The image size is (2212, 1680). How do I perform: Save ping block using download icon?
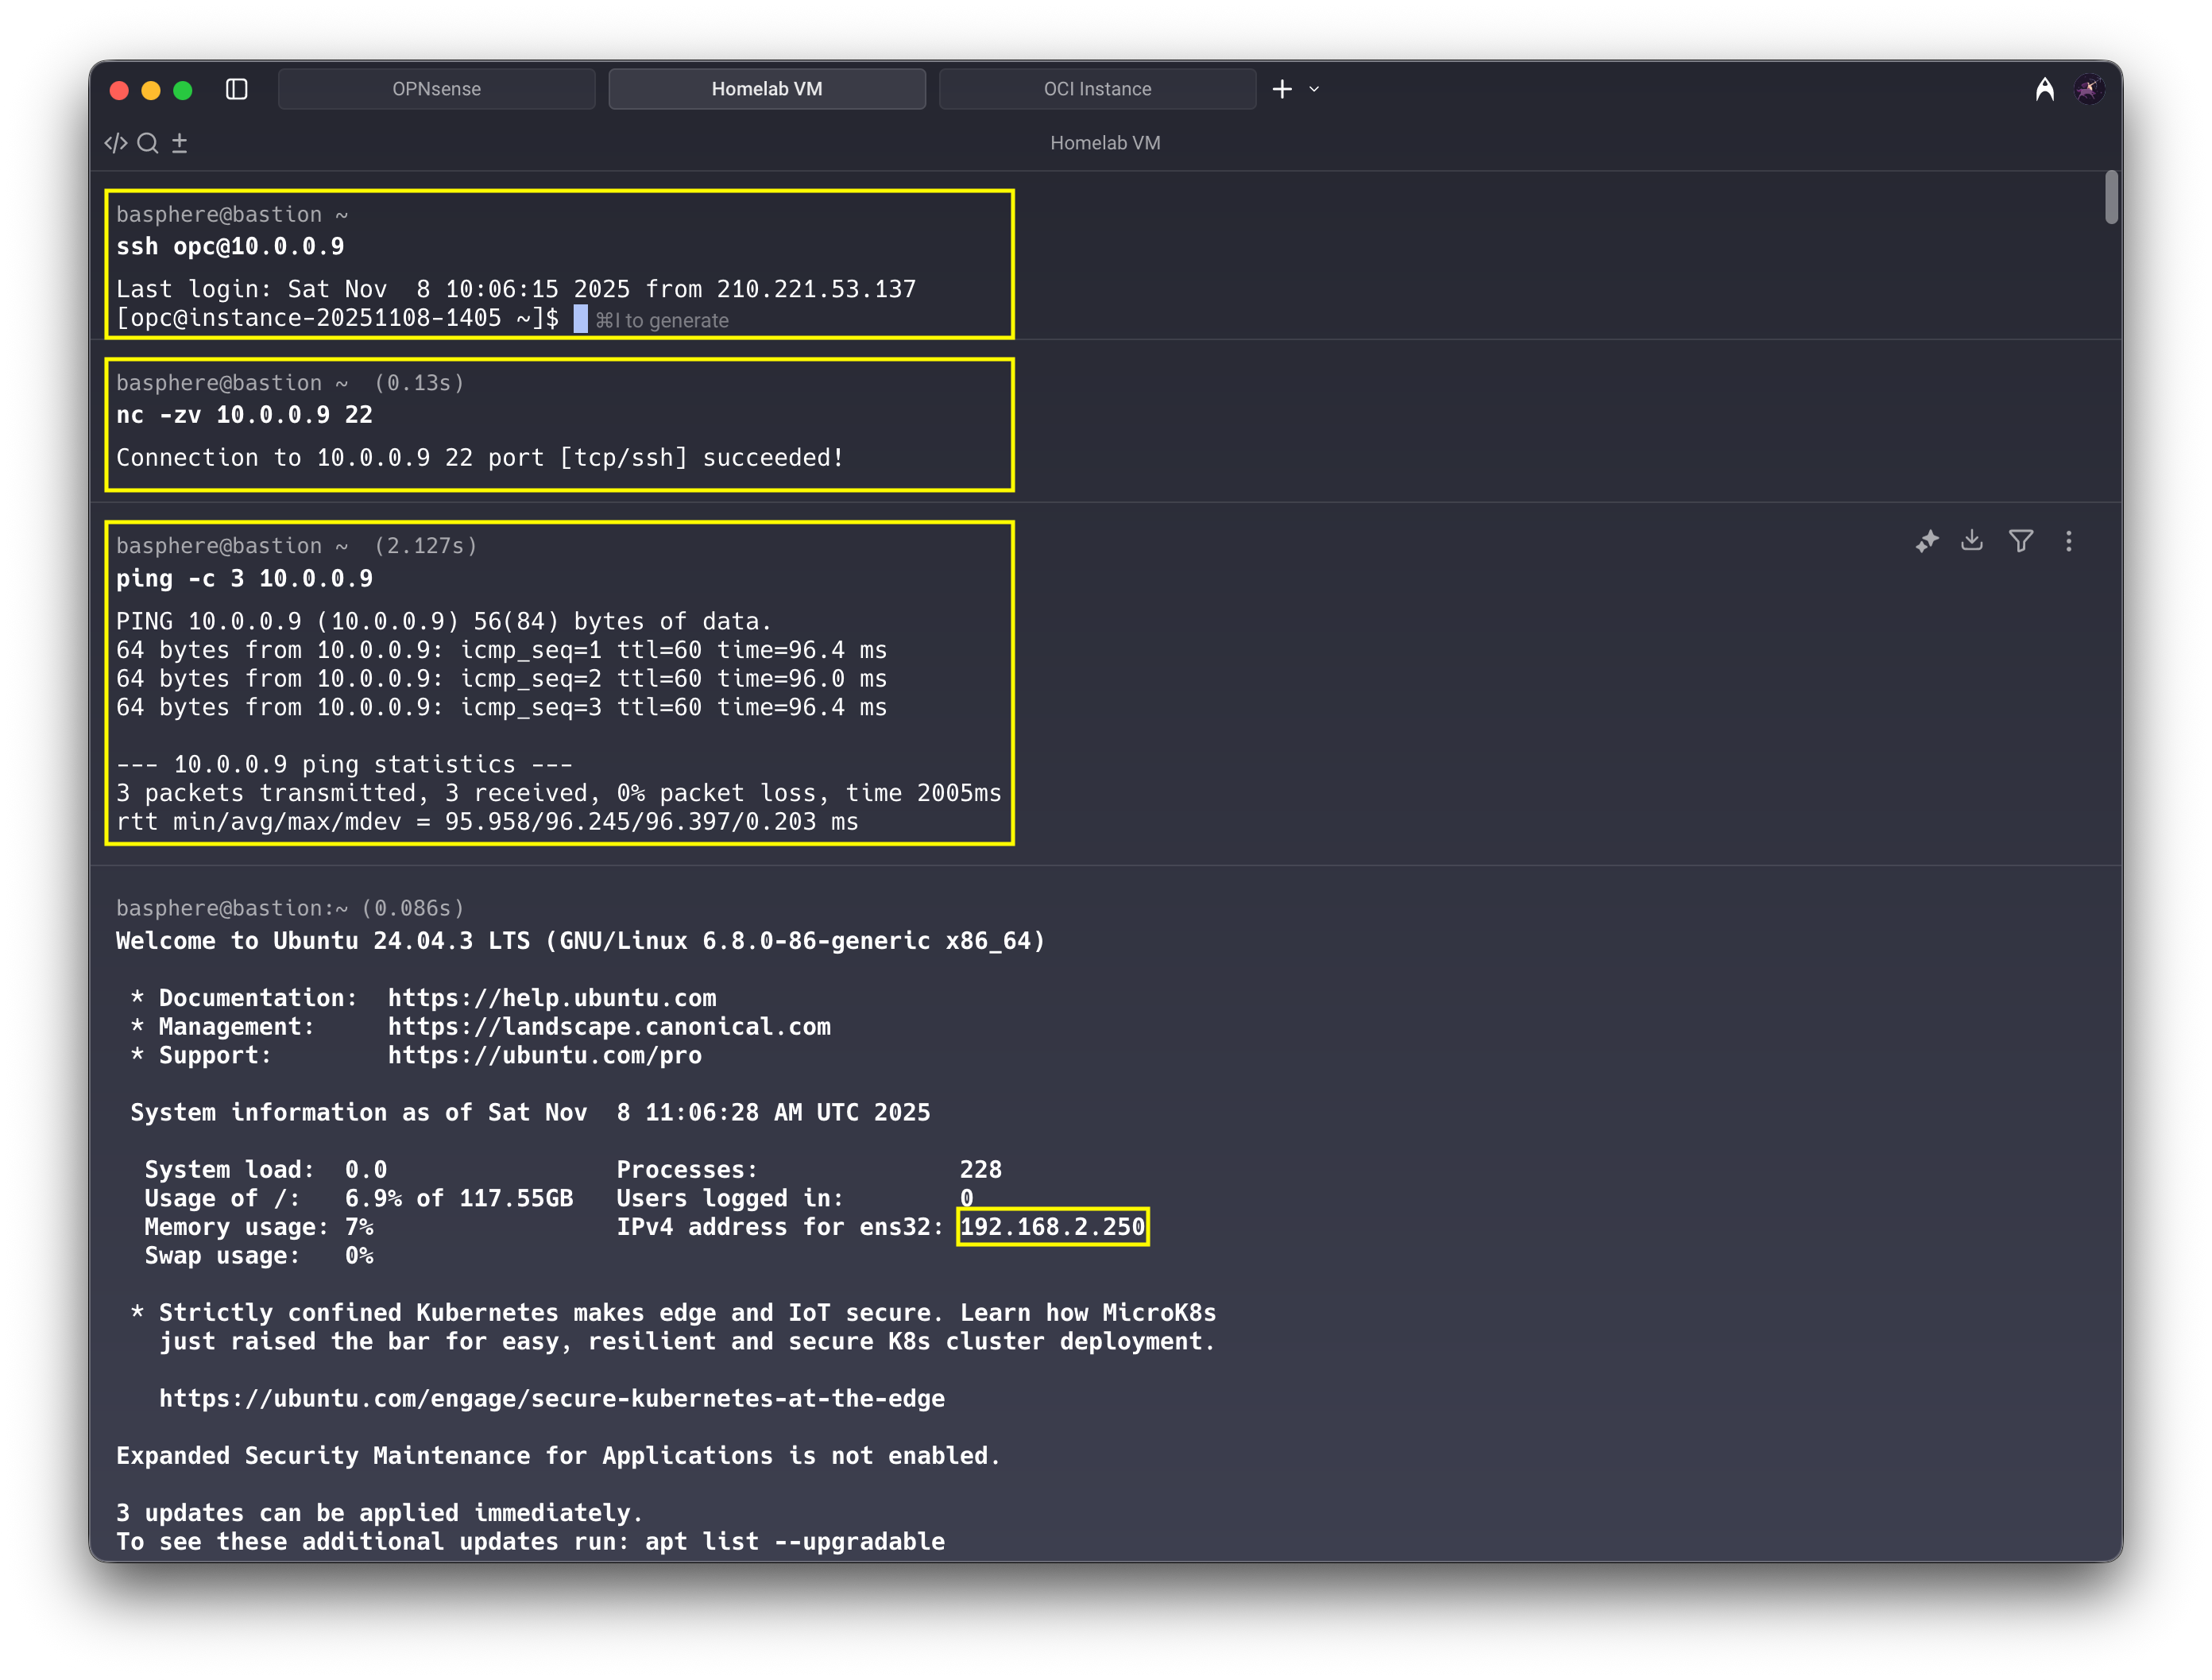point(1972,541)
